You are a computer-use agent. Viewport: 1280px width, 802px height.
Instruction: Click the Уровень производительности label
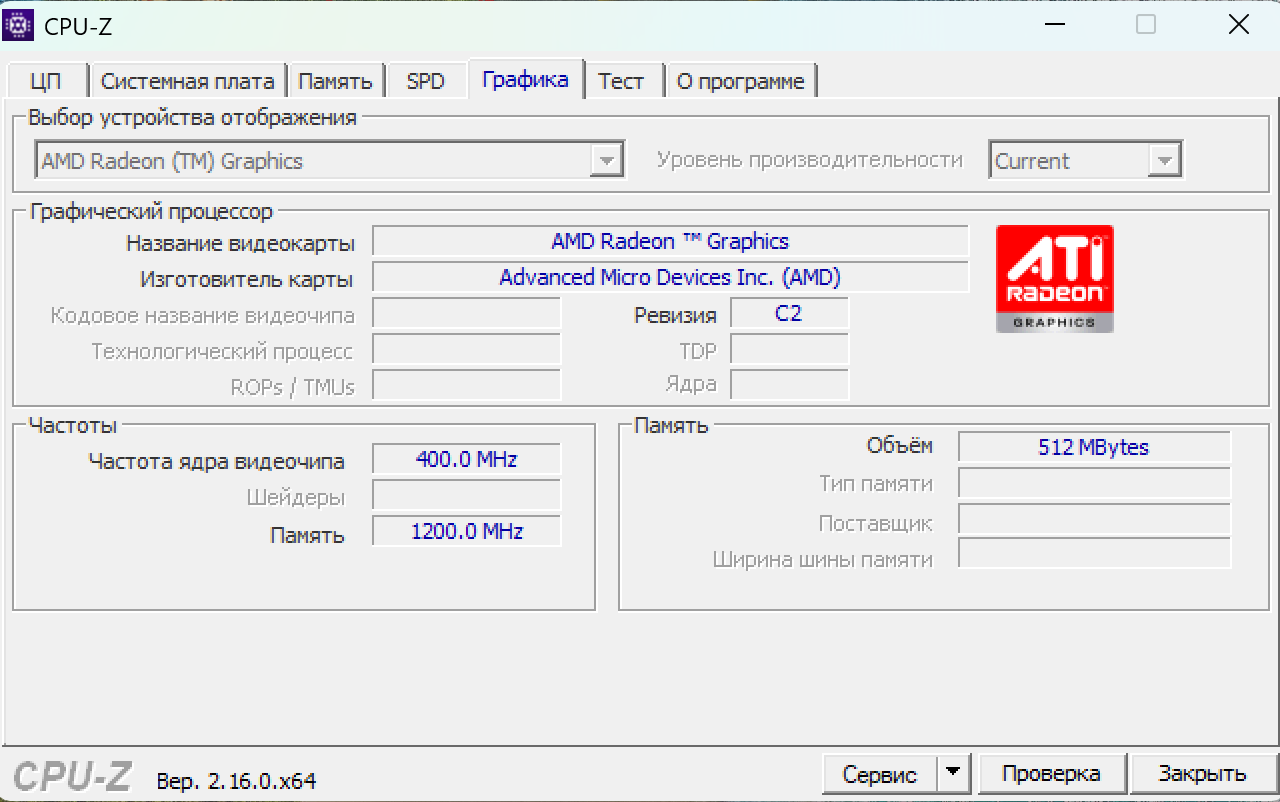[x=810, y=160]
